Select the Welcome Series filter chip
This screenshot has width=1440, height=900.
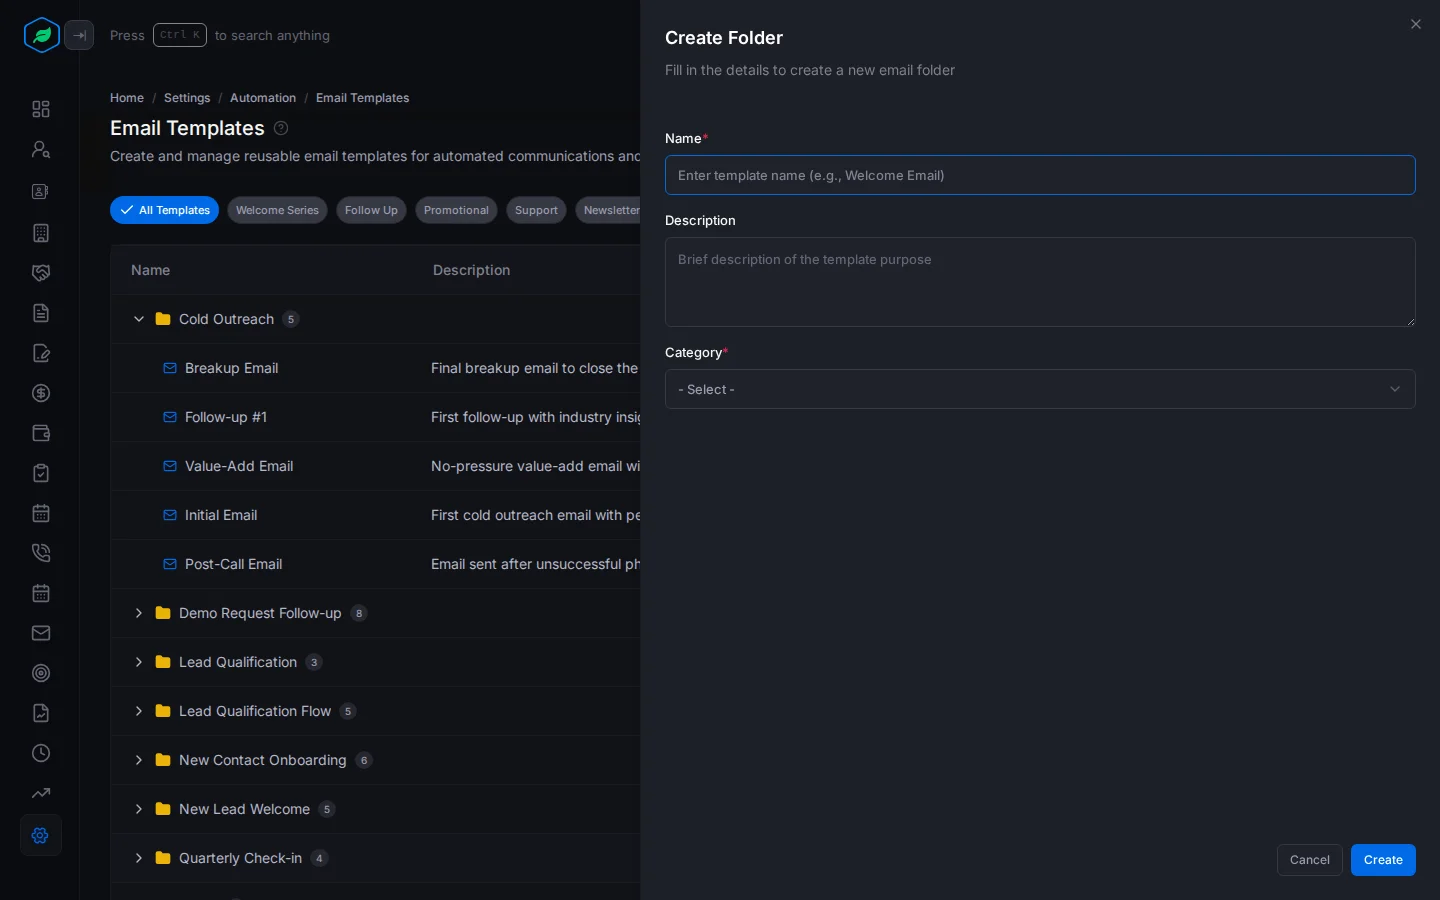click(x=277, y=210)
